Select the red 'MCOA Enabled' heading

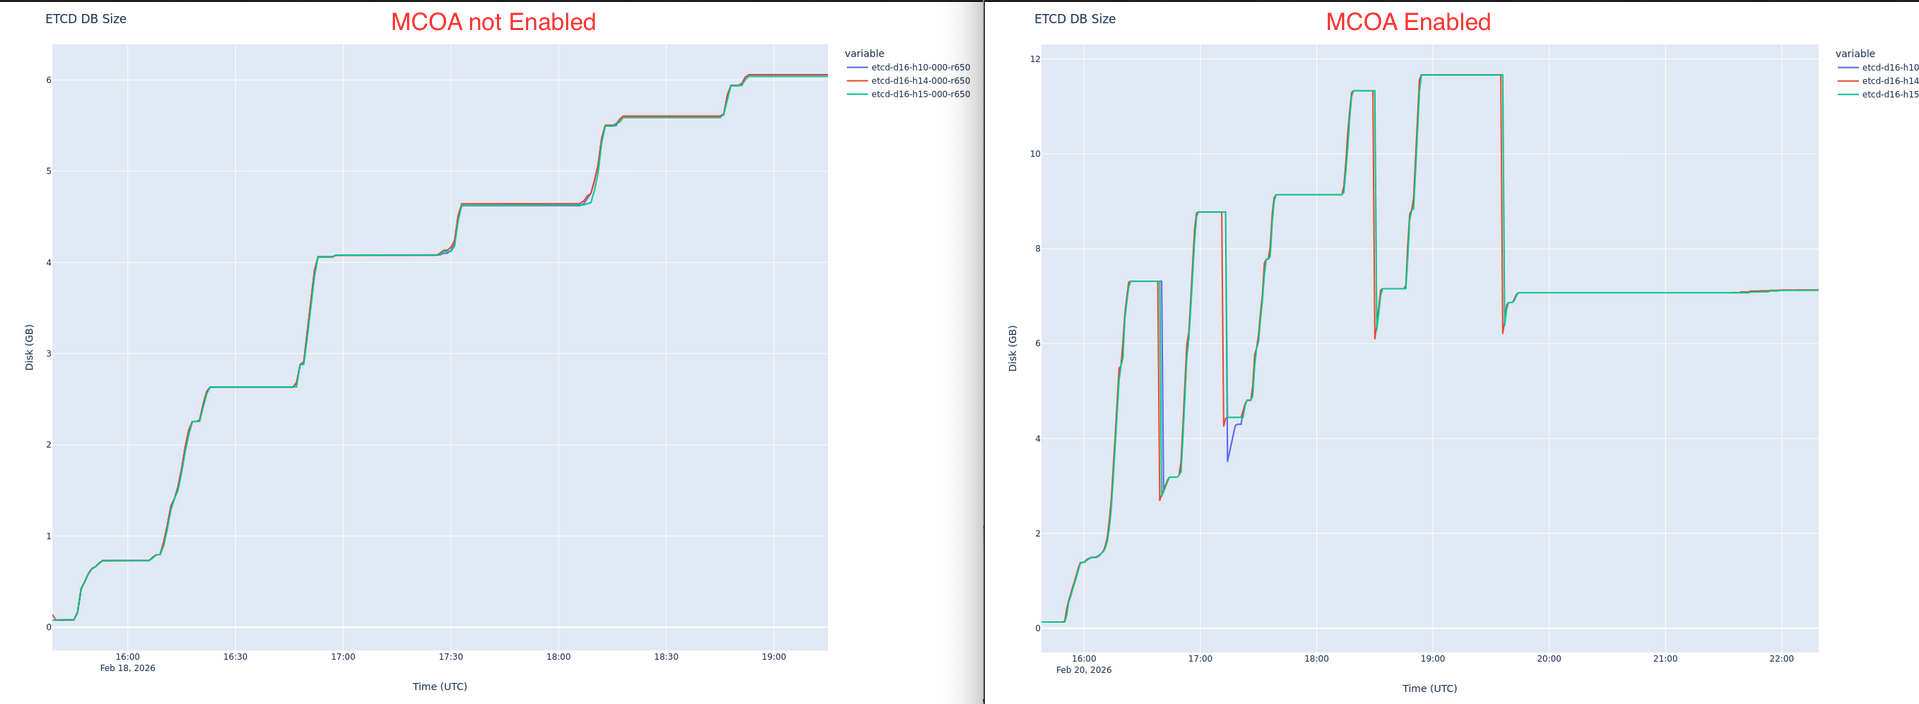[x=1408, y=22]
